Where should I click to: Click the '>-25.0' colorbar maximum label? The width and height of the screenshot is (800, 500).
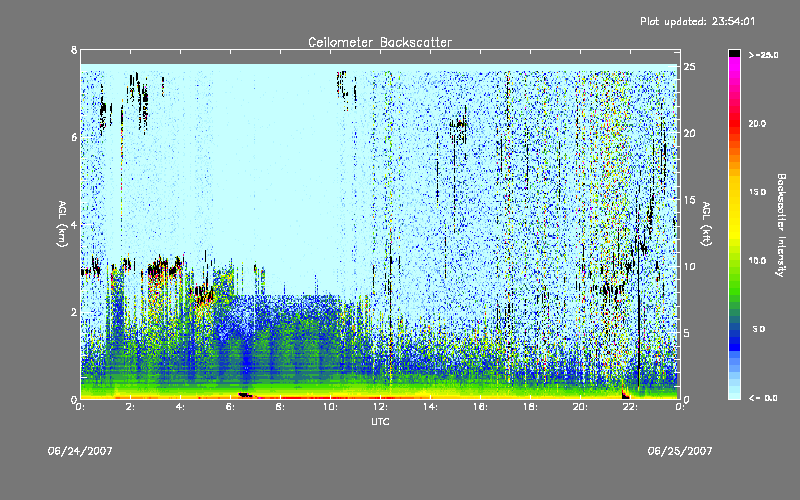(x=763, y=55)
